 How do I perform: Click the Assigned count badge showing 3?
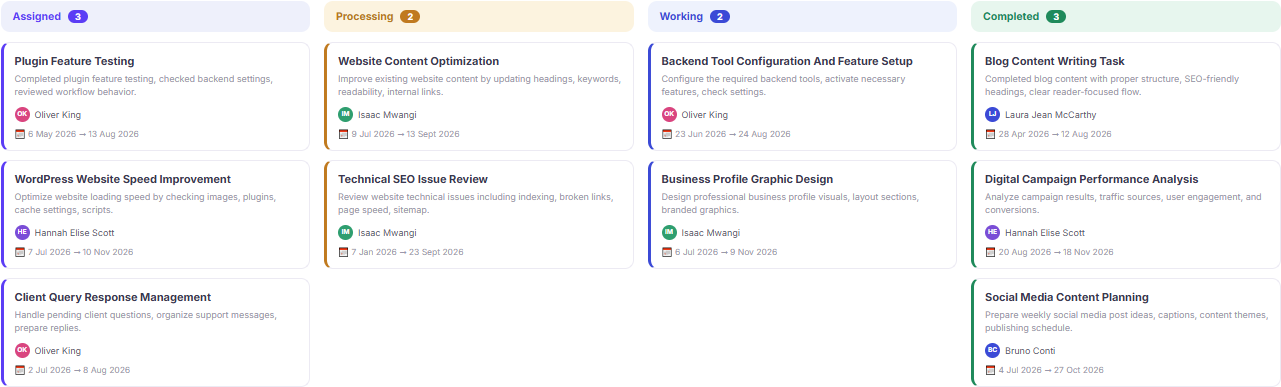pyautogui.click(x=78, y=17)
